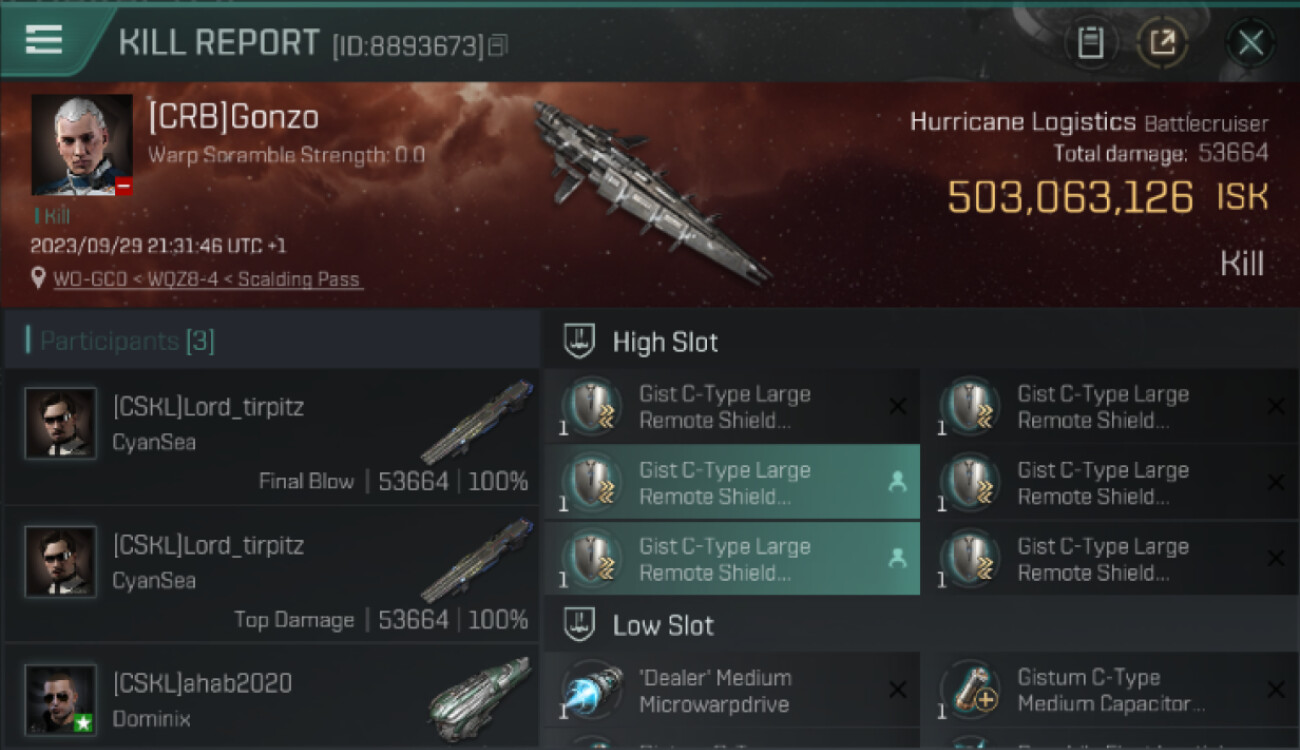
Task: Click the highlighted second left-column Remote Shield module
Action: tap(732, 482)
